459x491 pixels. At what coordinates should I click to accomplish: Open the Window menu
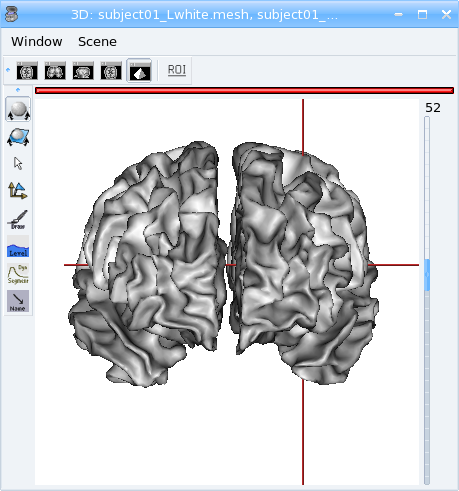coord(37,42)
